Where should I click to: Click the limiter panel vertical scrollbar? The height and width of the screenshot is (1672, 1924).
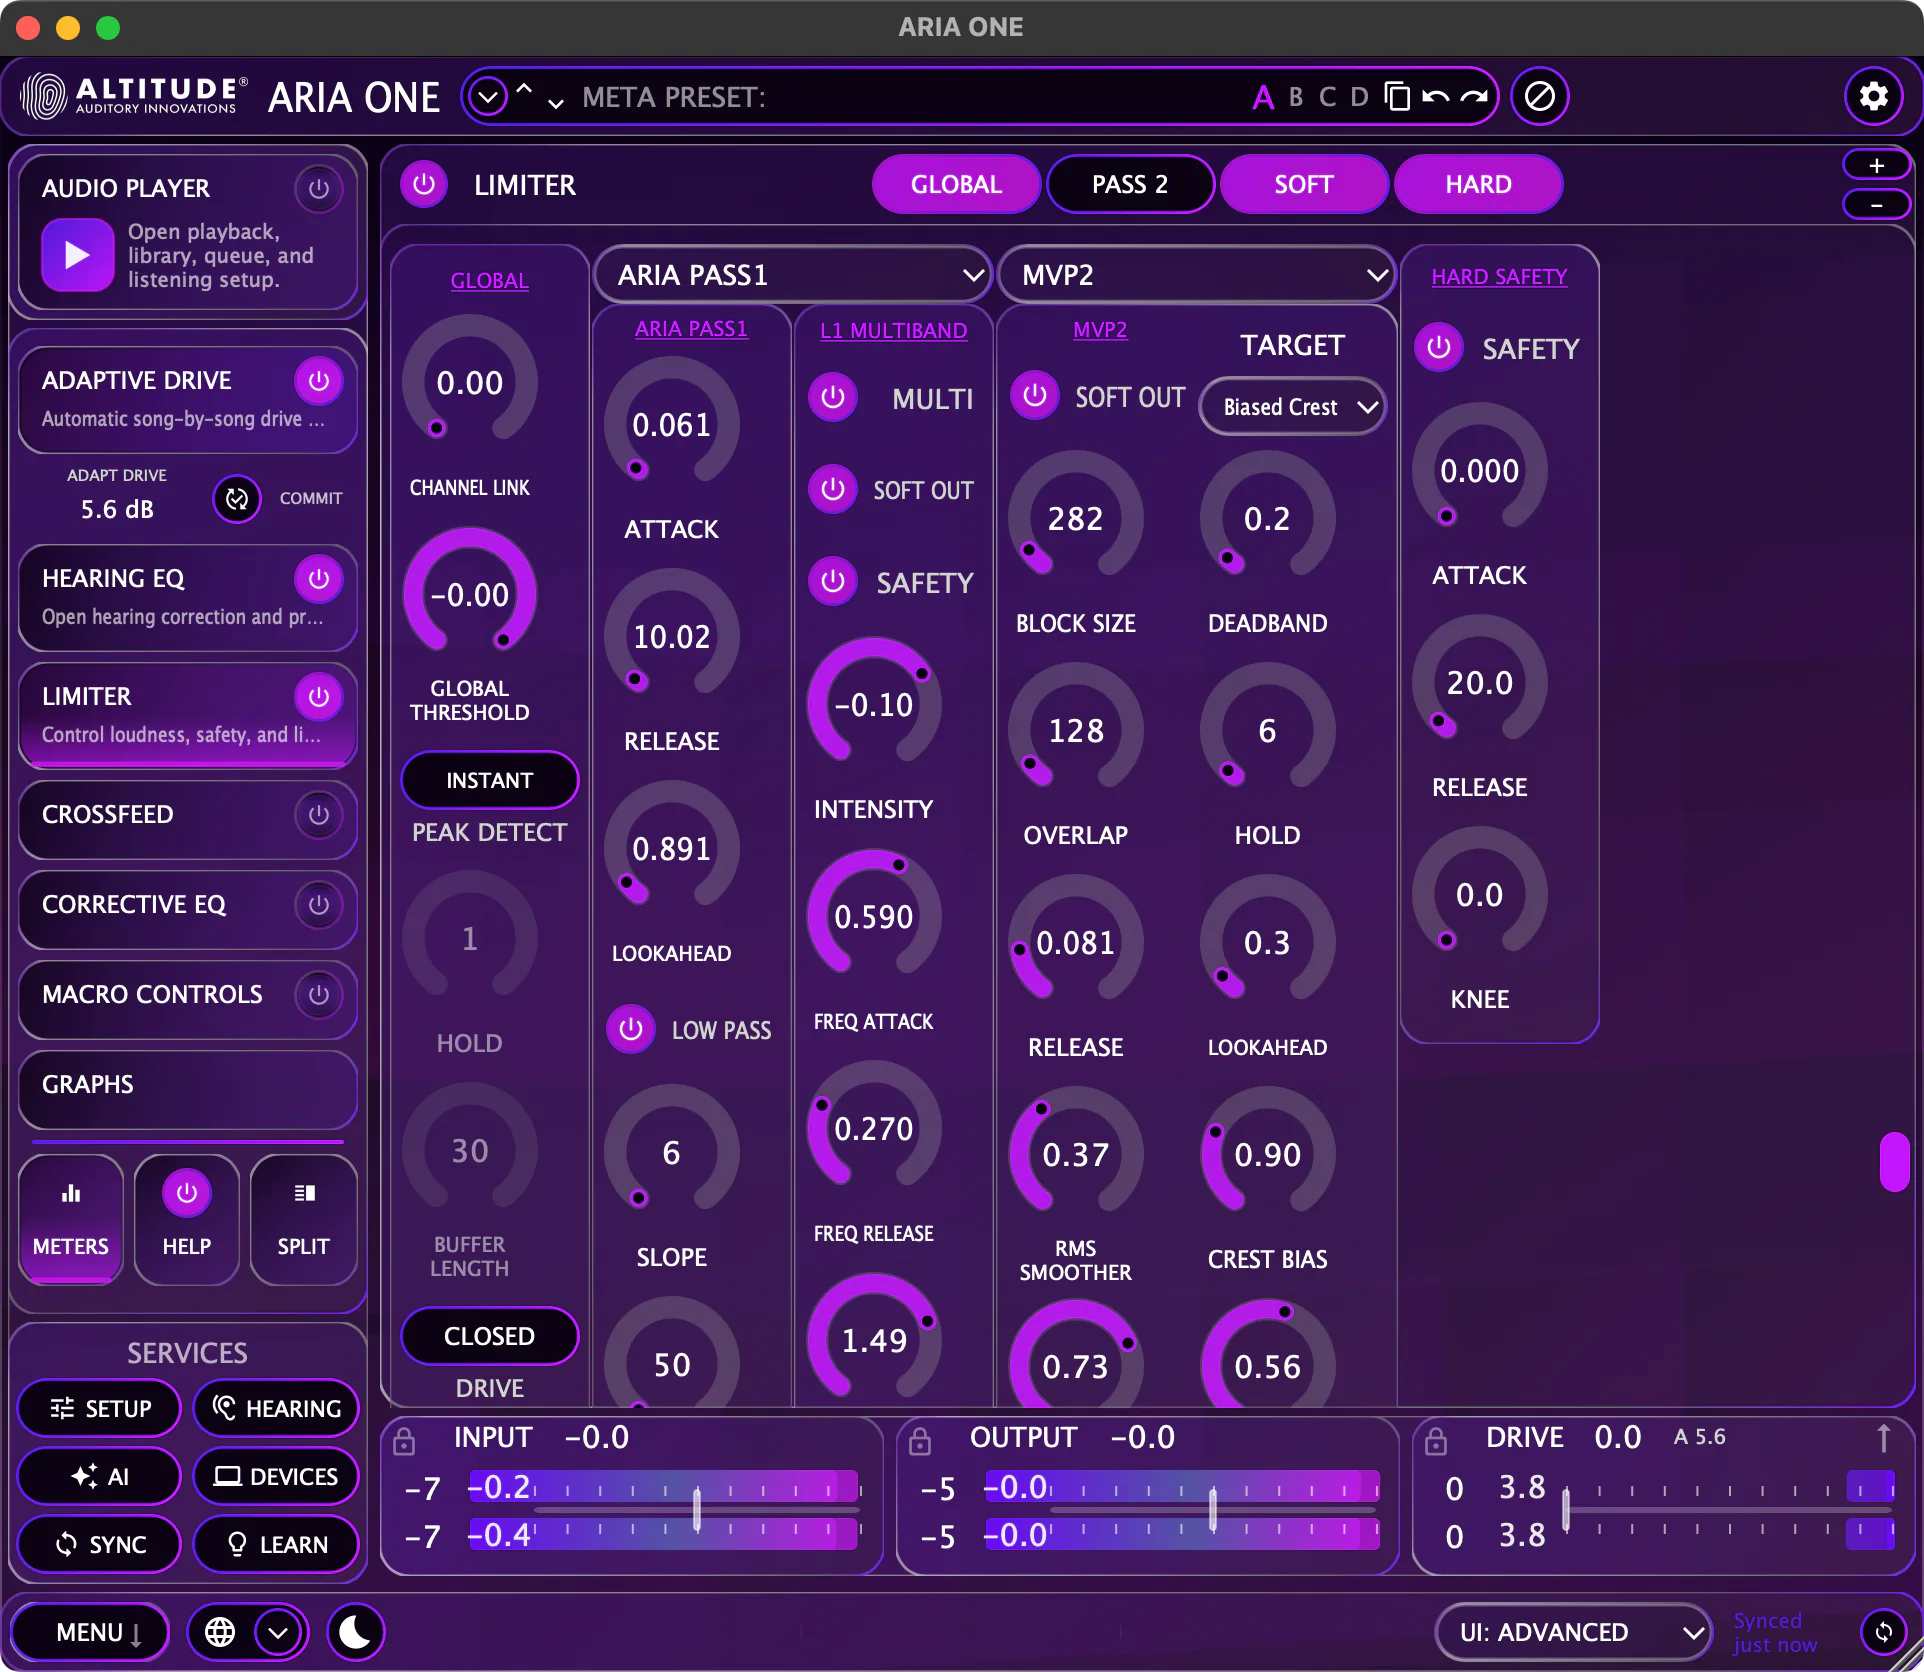[1894, 1162]
